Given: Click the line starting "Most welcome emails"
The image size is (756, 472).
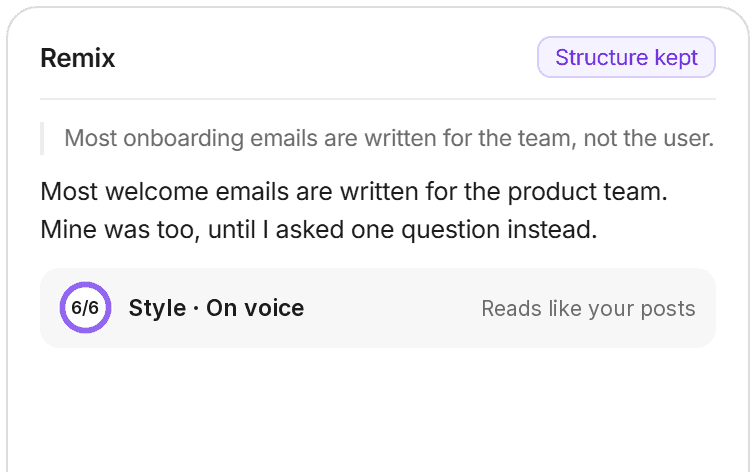Looking at the screenshot, I should (x=354, y=191).
